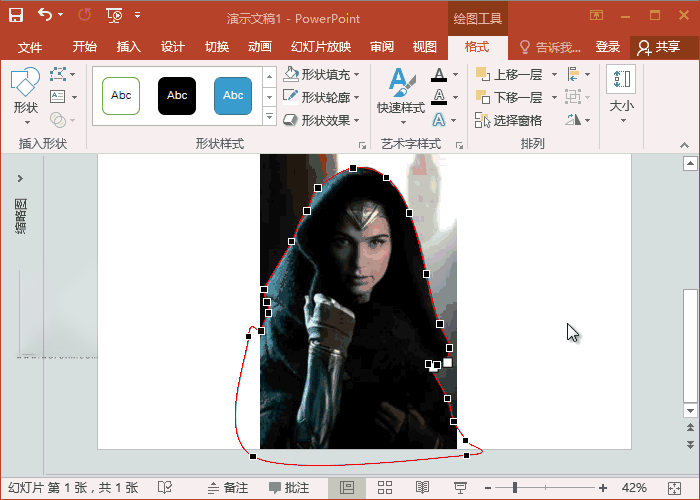
Task: Open the 审阅 tab
Action: coord(382,46)
